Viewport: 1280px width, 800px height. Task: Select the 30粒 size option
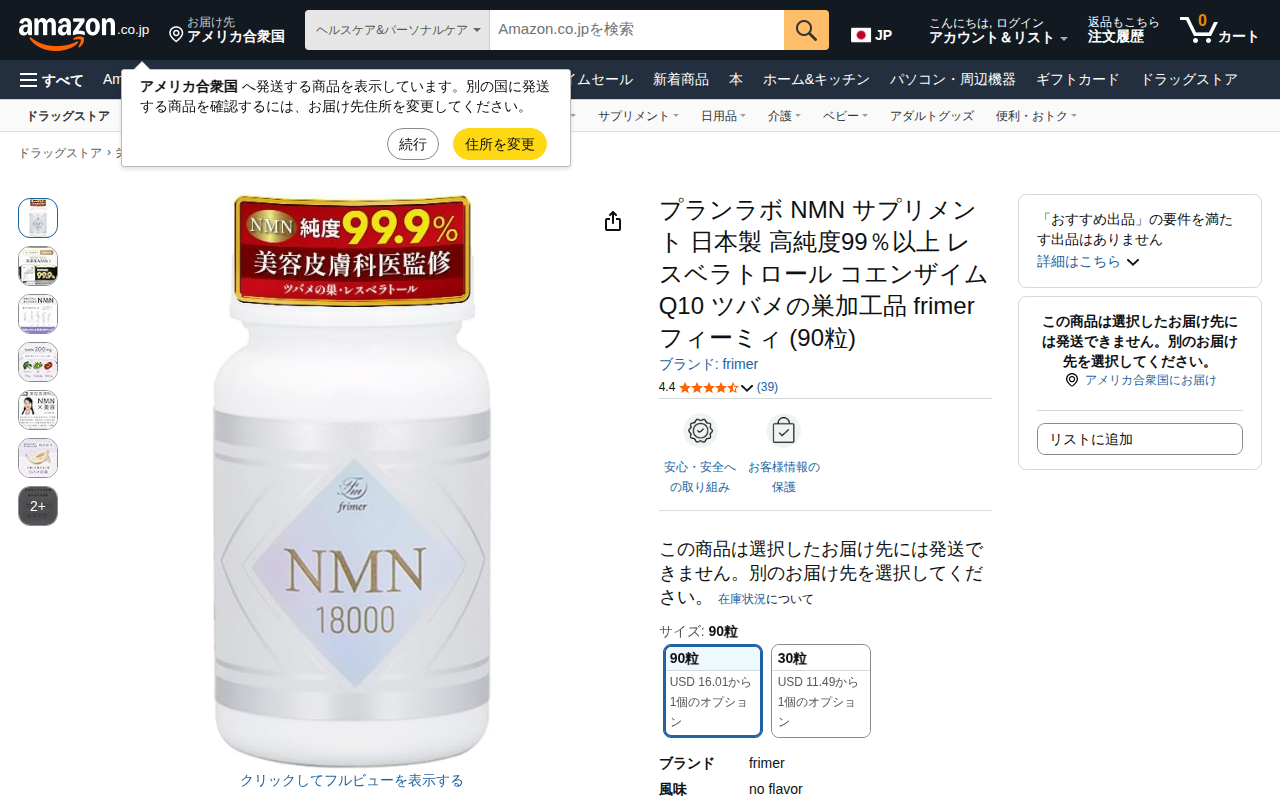[x=821, y=690]
